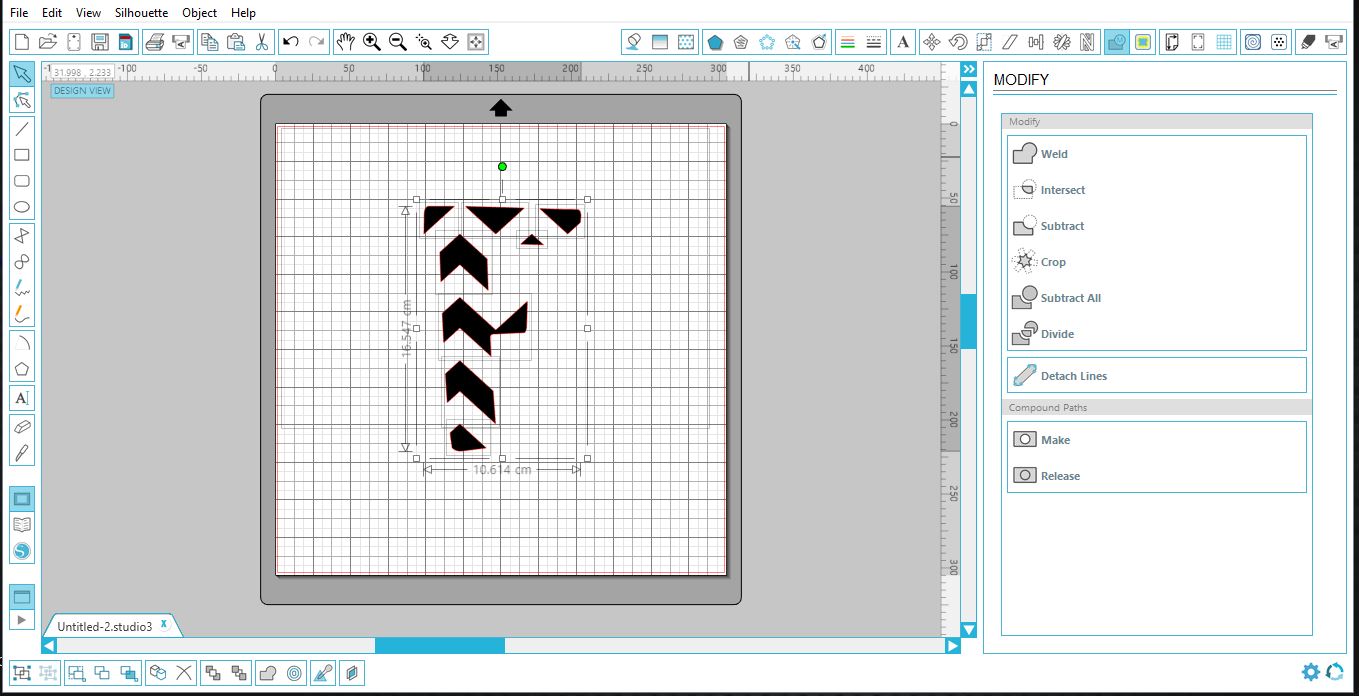This screenshot has height=696, width=1359.
Task: Select the Zoom In tool
Action: (x=371, y=42)
